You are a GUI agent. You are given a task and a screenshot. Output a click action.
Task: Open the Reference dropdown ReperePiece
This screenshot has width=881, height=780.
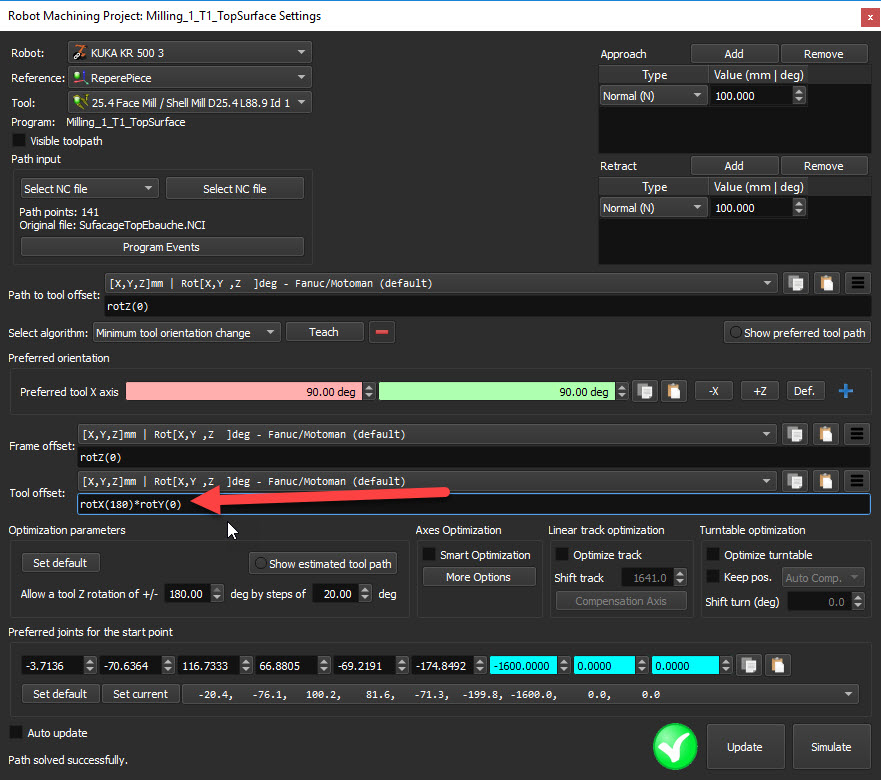click(x=190, y=77)
